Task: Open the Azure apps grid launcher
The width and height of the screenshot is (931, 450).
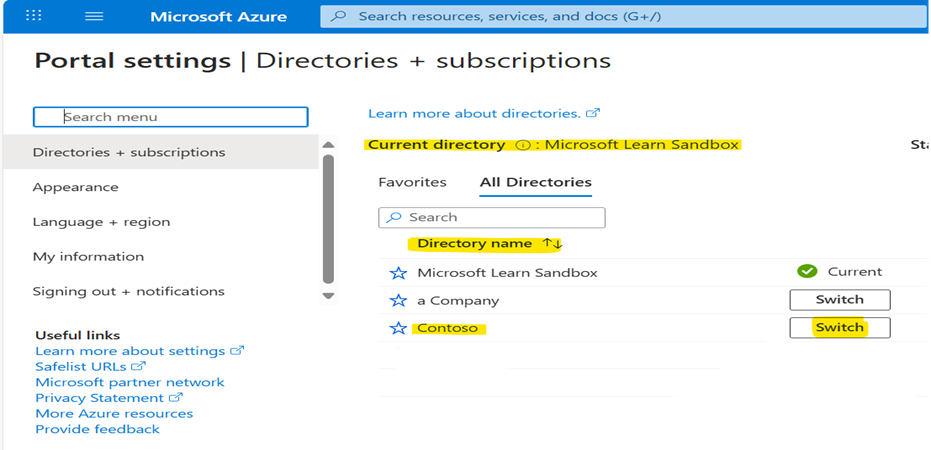Action: [x=33, y=16]
